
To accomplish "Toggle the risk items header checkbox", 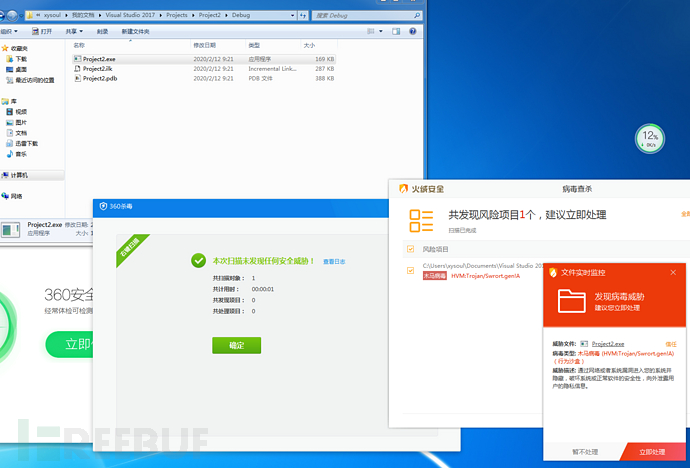I will tap(411, 249).
